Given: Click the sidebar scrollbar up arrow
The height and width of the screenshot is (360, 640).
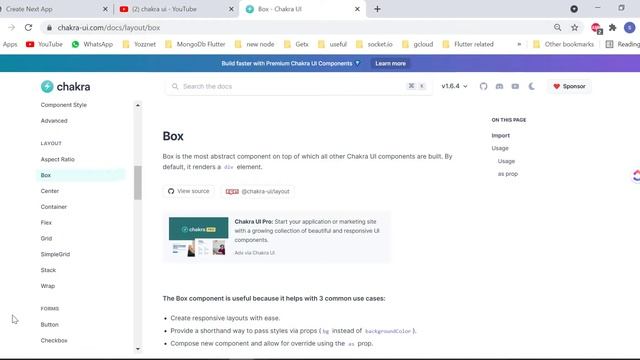Looking at the screenshot, I should pyautogui.click(x=138, y=105).
